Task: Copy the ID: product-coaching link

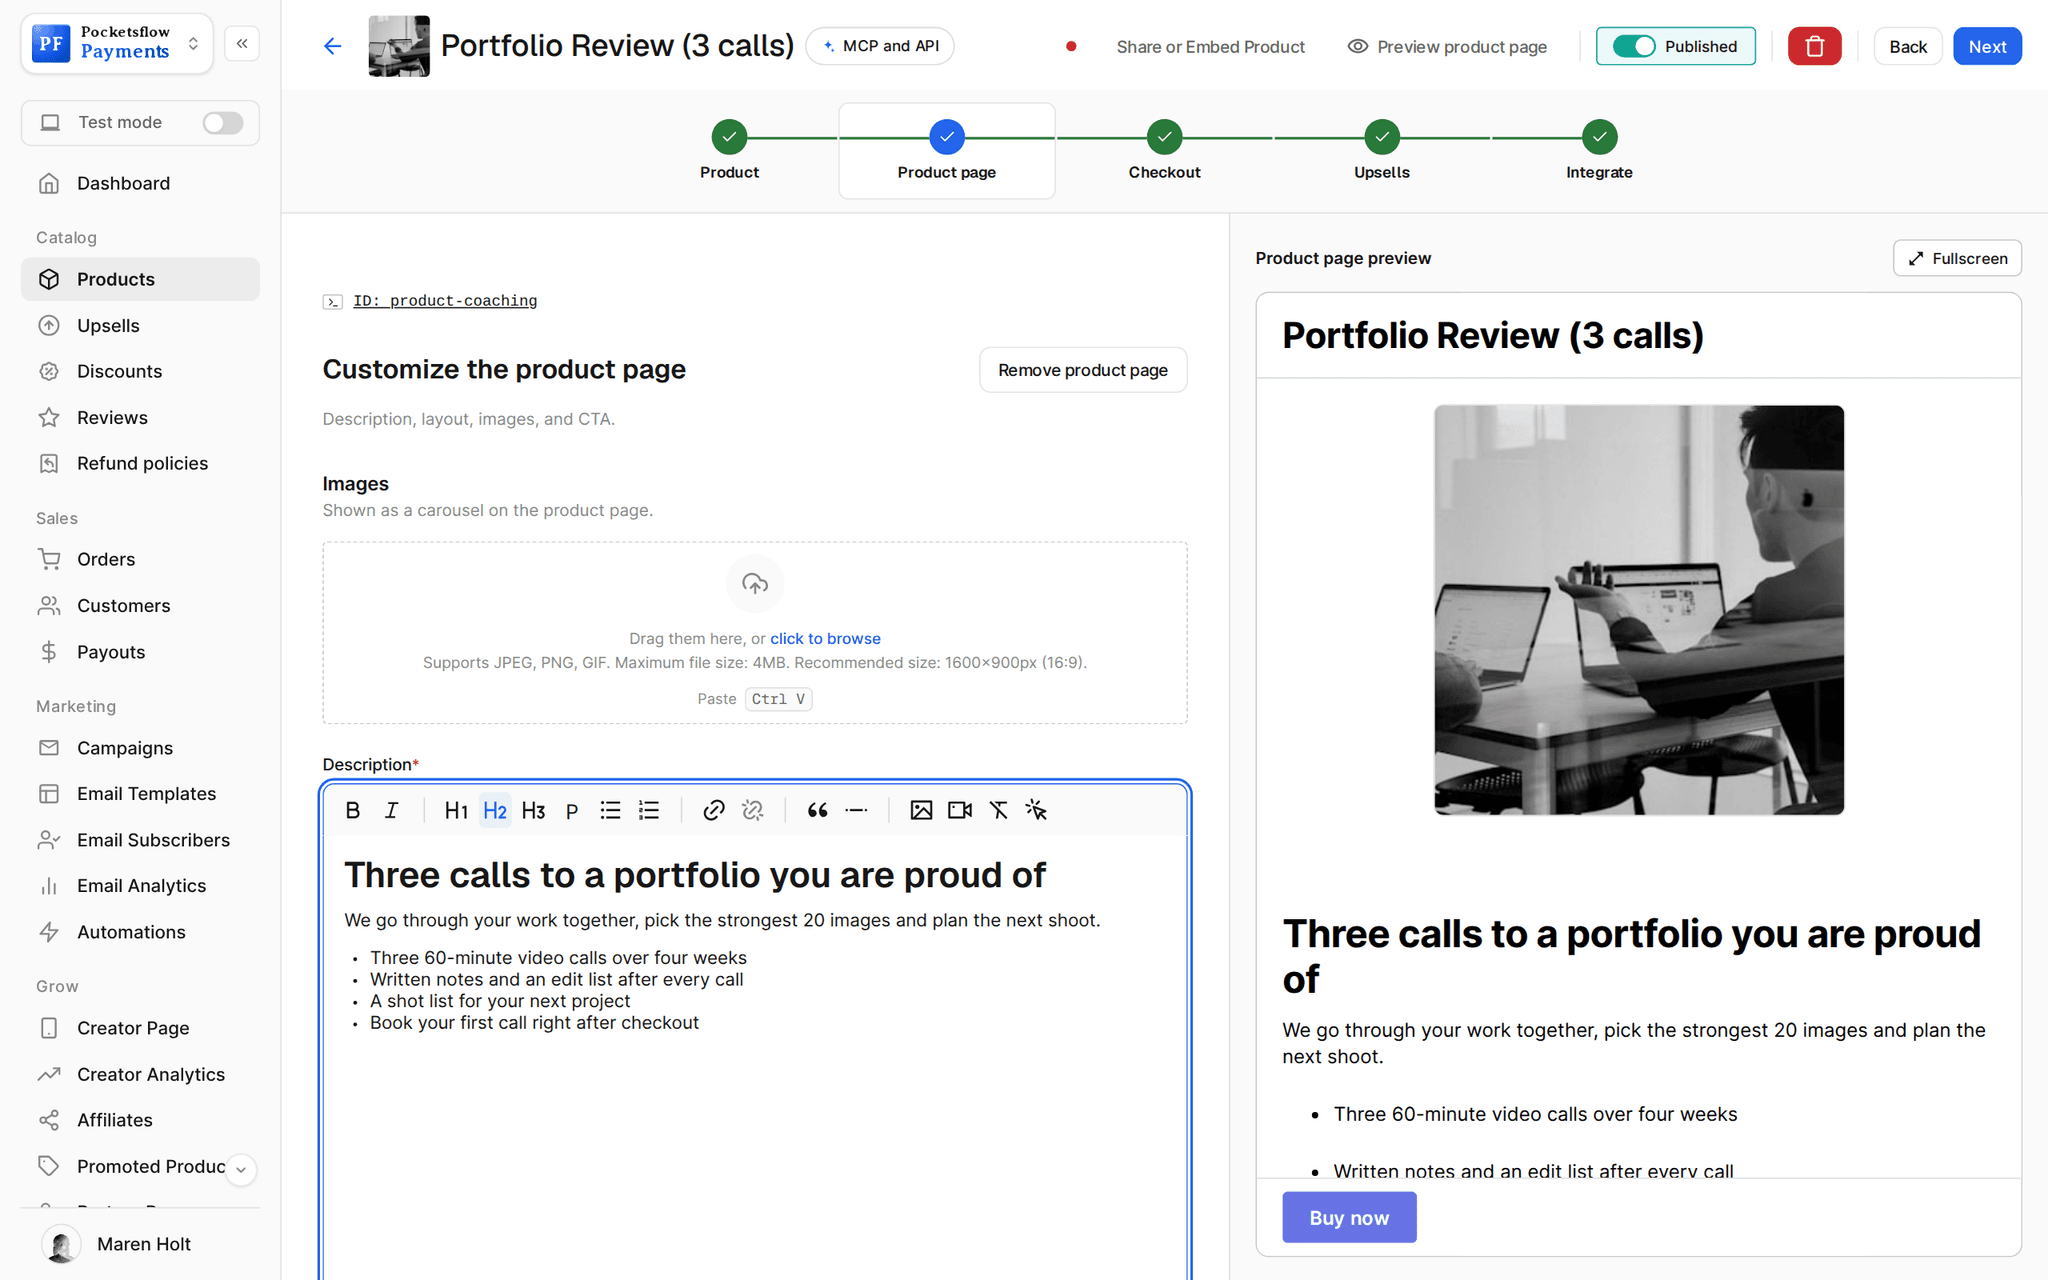Action: click(x=445, y=301)
